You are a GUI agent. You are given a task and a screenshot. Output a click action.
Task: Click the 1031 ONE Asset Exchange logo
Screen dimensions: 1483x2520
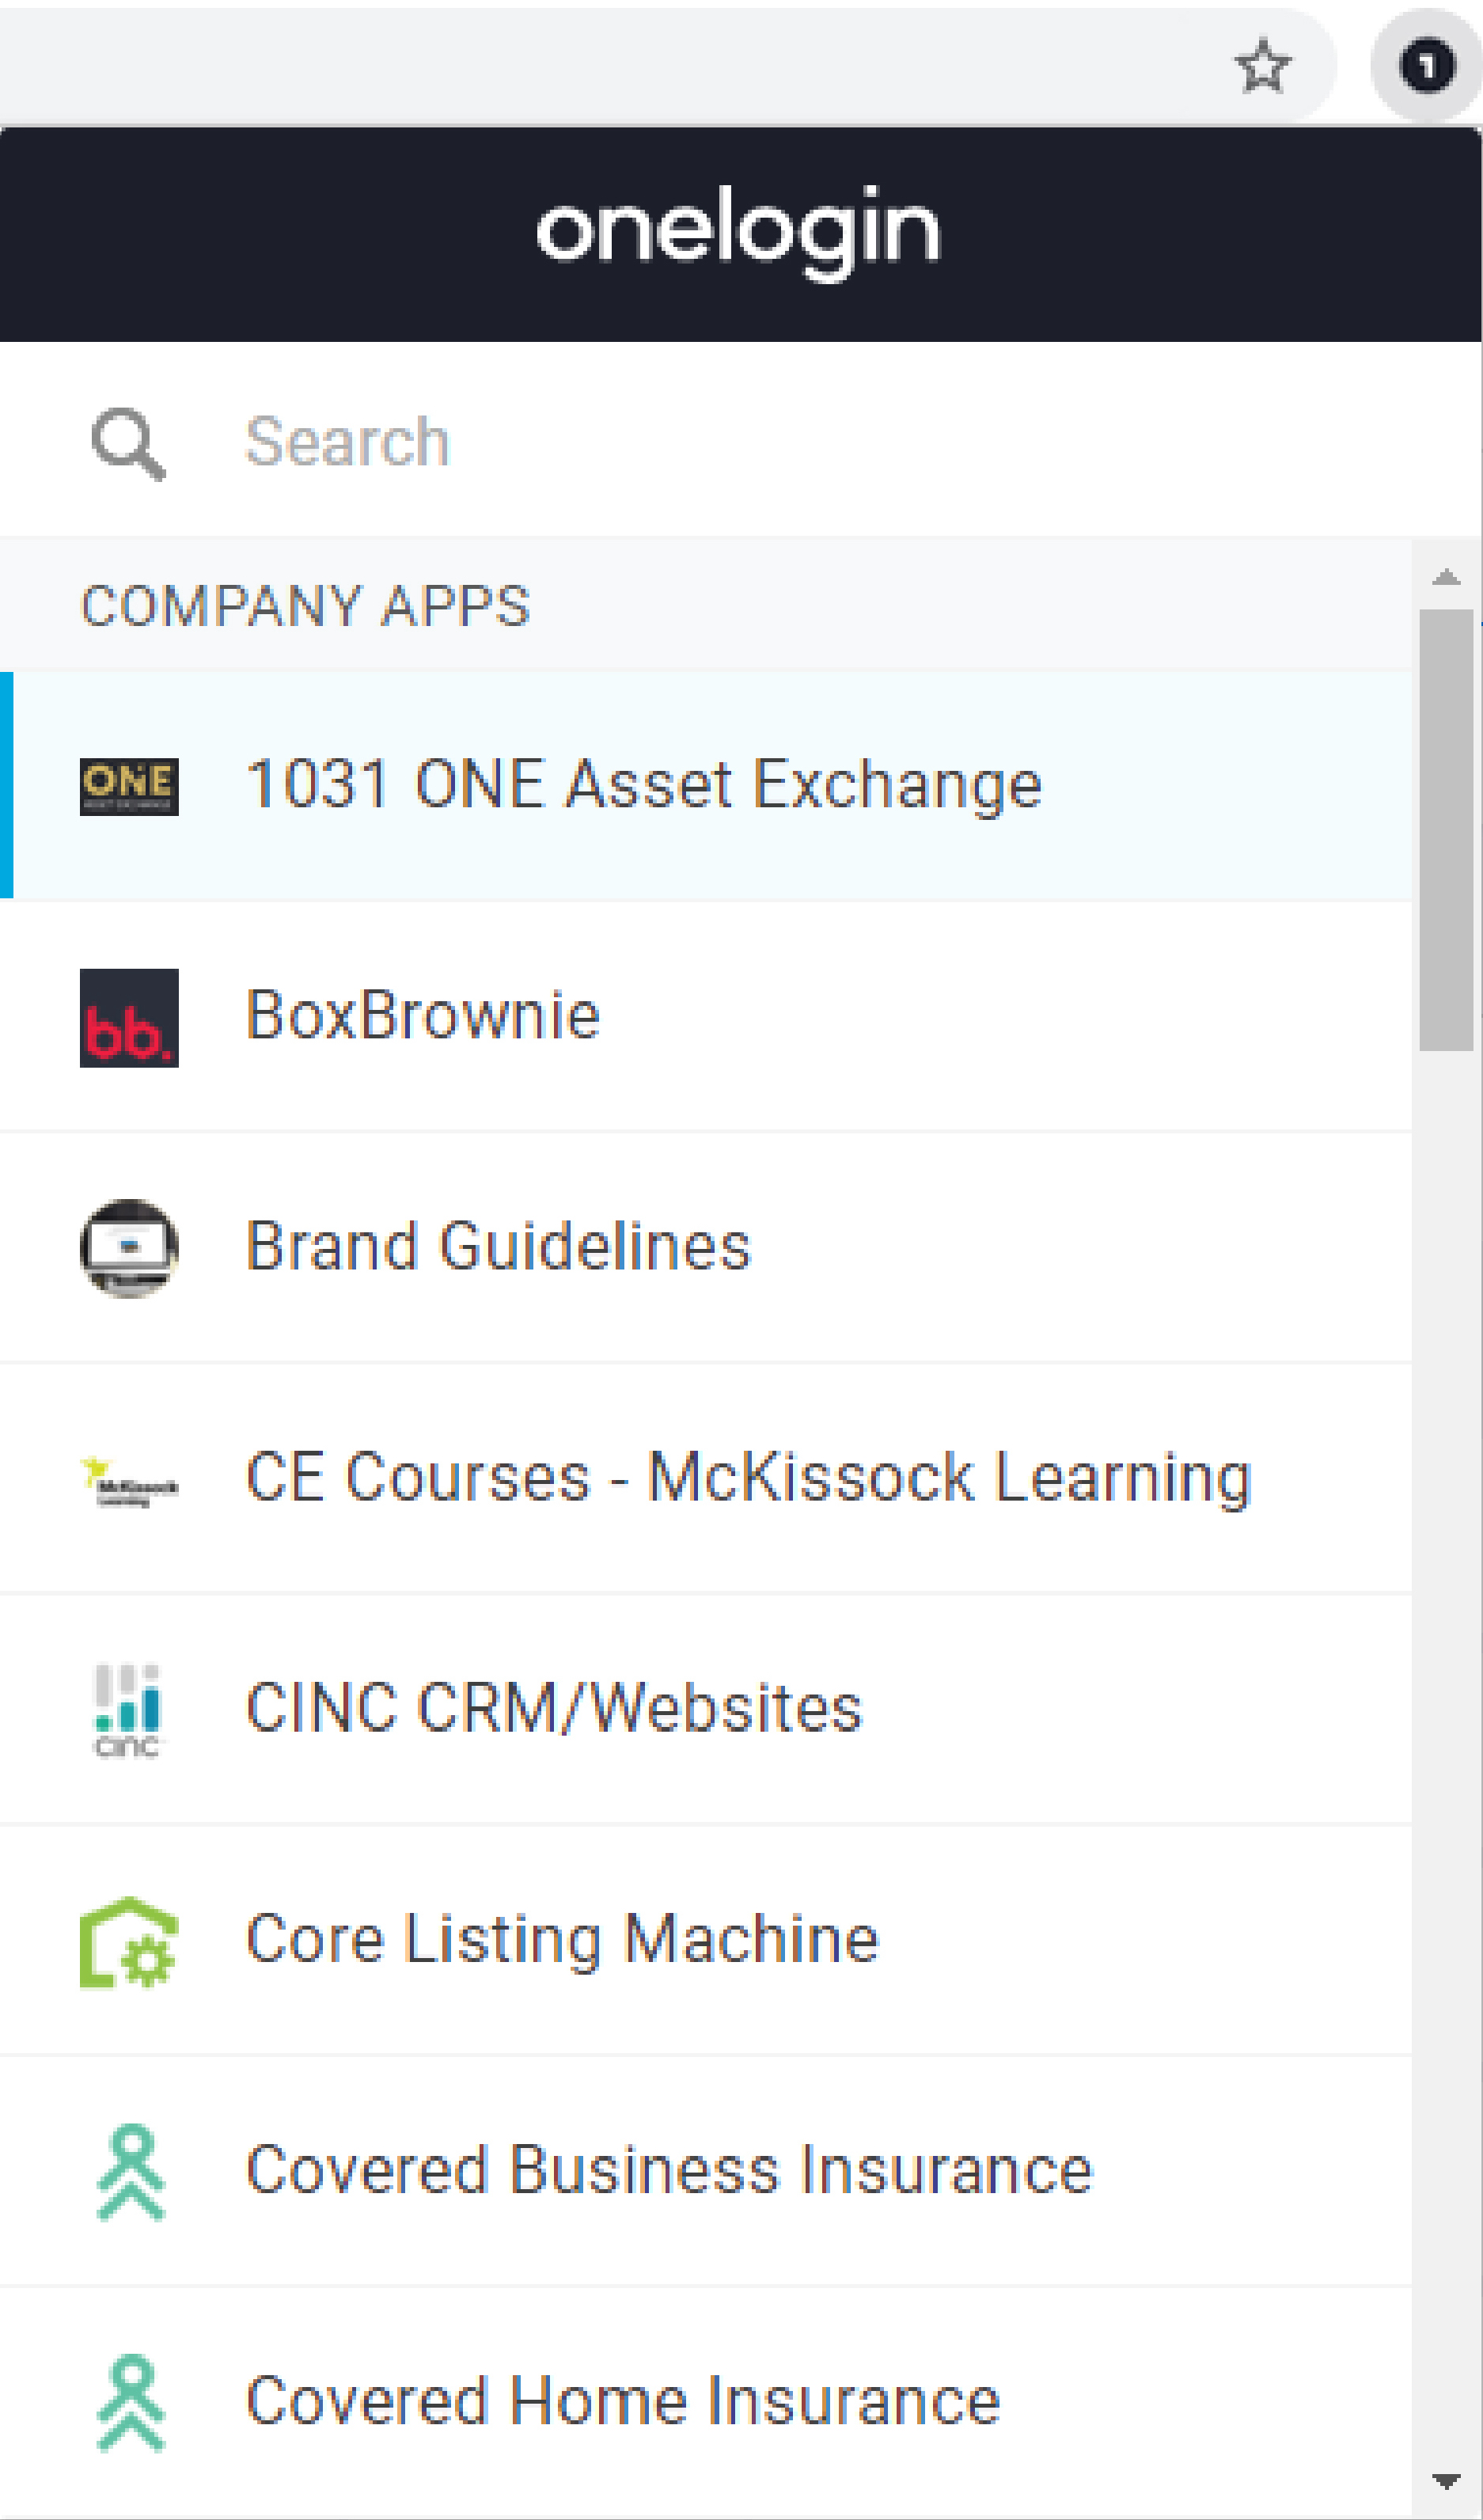(x=129, y=786)
